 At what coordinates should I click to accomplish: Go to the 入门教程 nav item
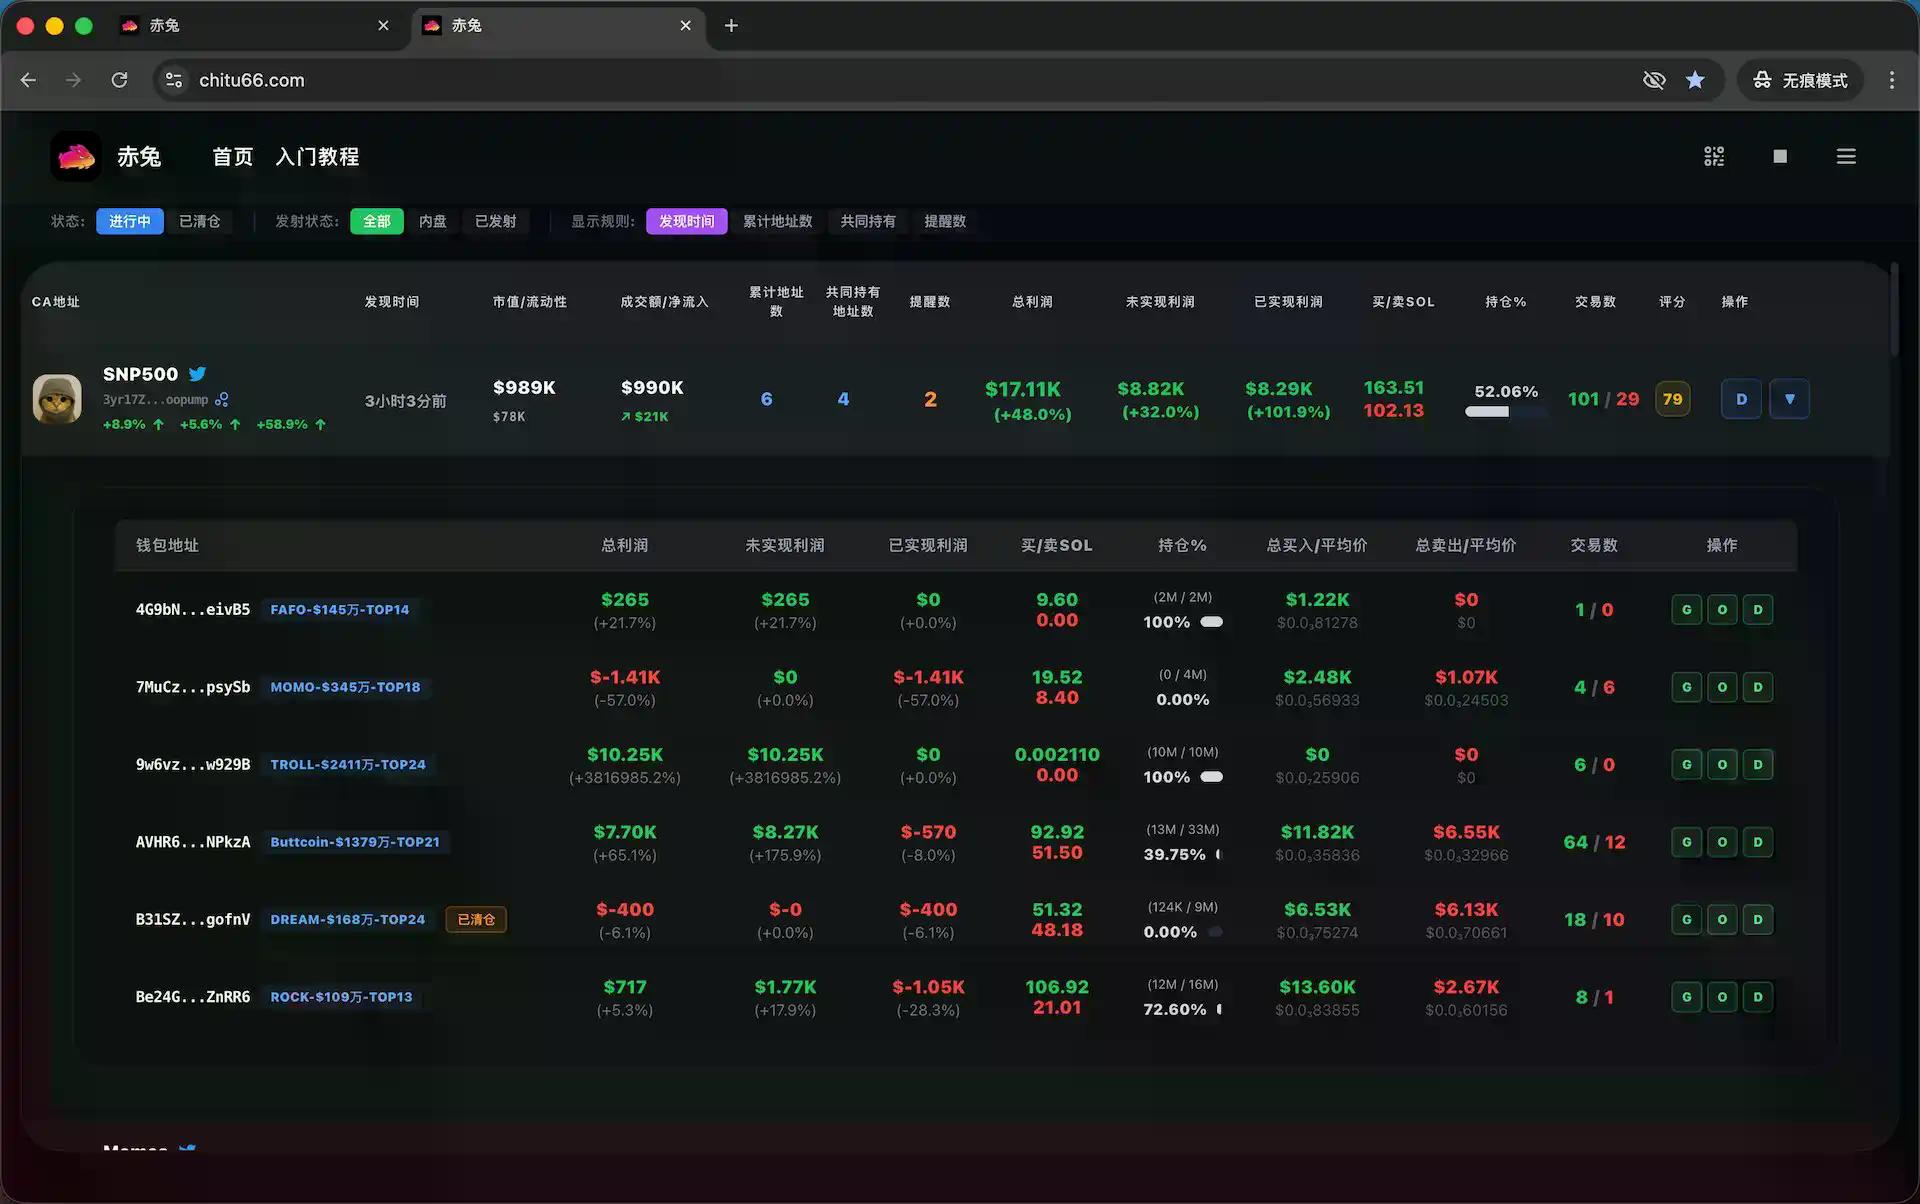(317, 157)
